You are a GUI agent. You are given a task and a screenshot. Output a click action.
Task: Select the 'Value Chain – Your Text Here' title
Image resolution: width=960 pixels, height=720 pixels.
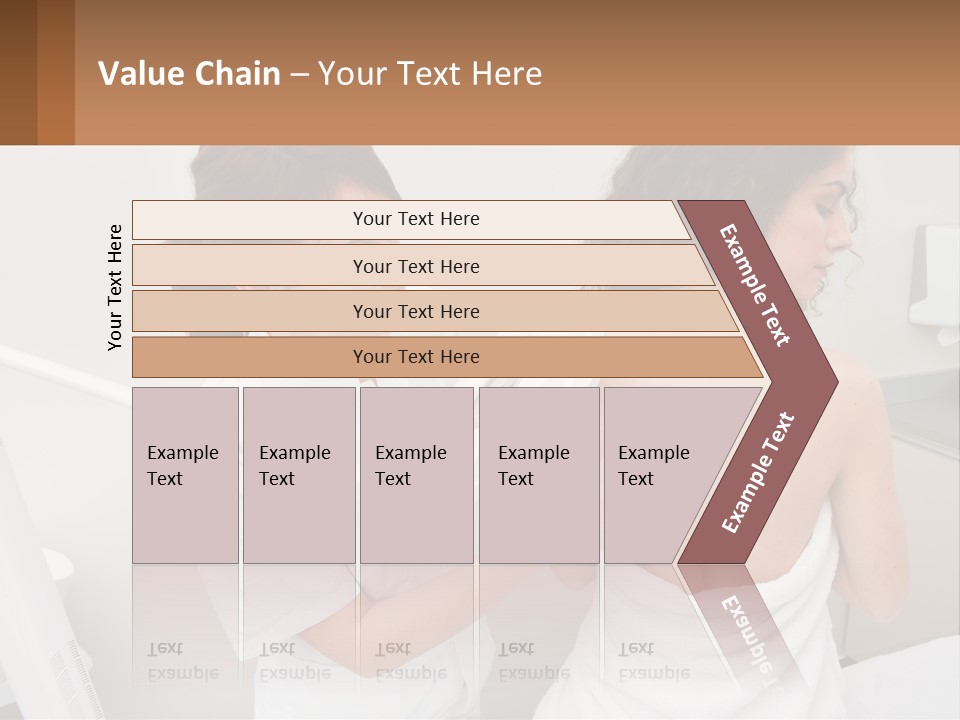pos(320,73)
